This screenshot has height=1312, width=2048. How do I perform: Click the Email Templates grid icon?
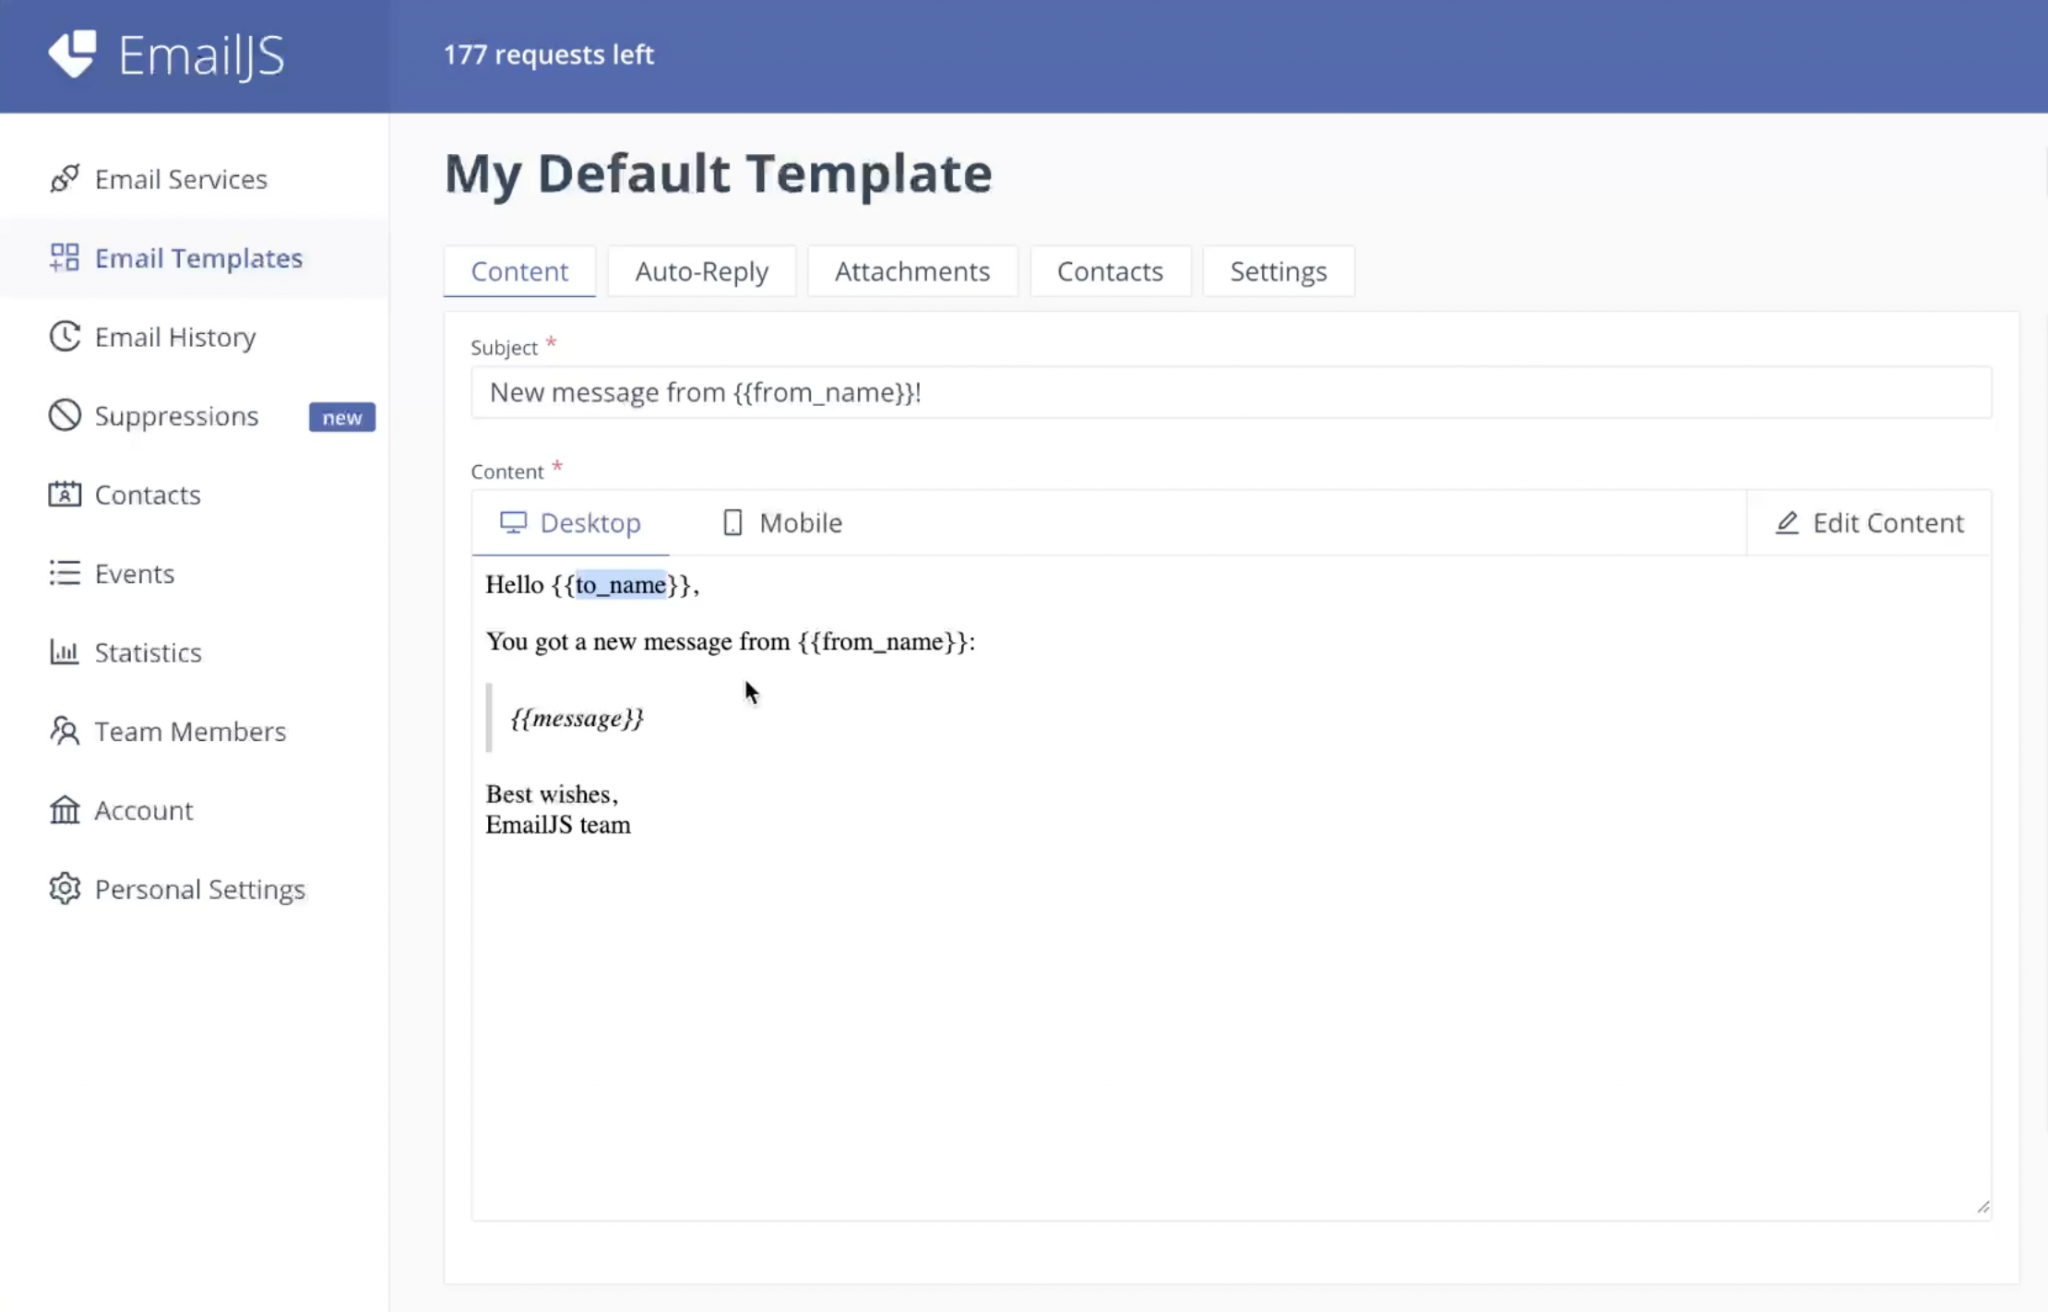65,257
